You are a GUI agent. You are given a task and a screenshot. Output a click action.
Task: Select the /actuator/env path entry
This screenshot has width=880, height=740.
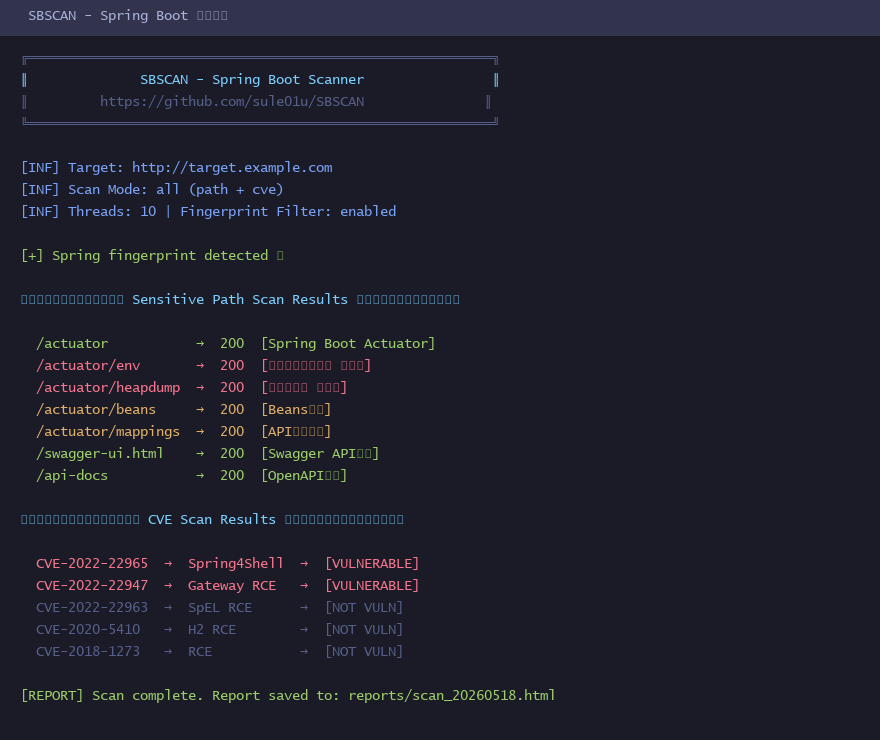click(x=88, y=366)
